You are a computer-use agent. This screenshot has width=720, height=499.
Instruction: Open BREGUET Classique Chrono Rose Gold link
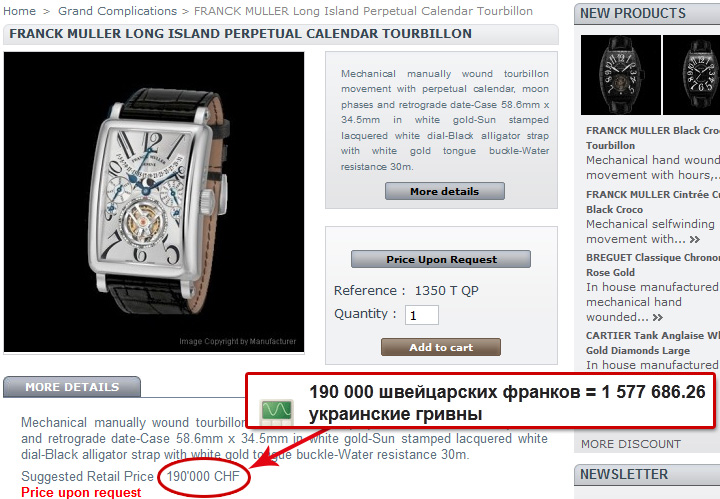[653, 265]
